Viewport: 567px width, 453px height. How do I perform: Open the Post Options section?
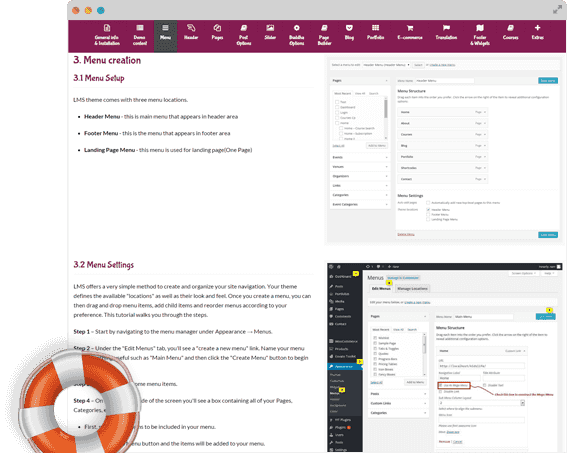(x=244, y=35)
